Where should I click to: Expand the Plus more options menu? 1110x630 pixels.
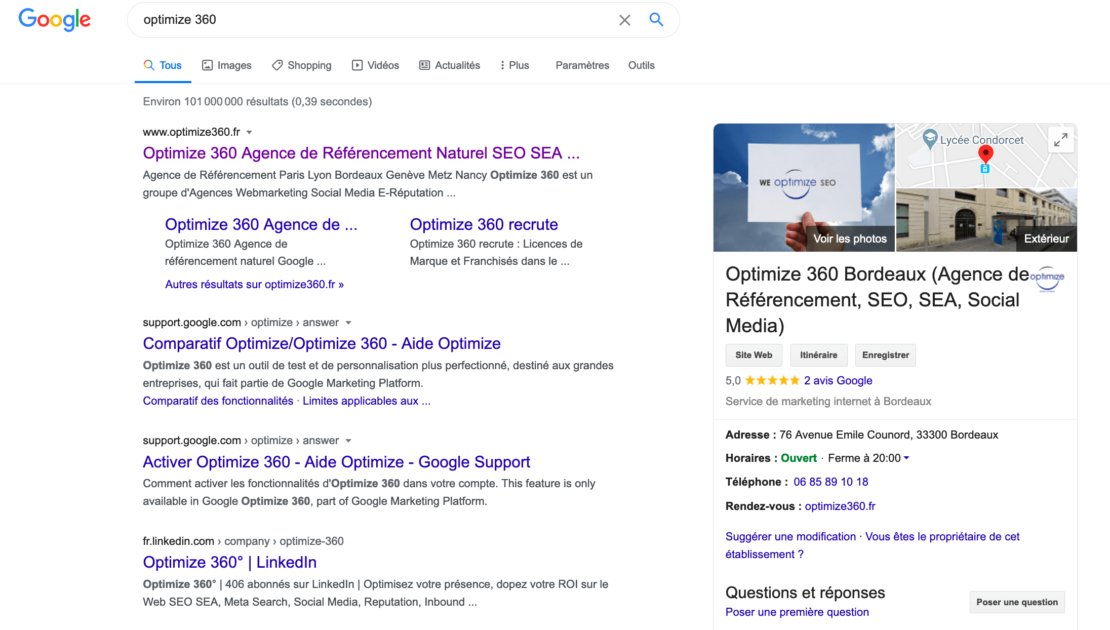point(514,65)
